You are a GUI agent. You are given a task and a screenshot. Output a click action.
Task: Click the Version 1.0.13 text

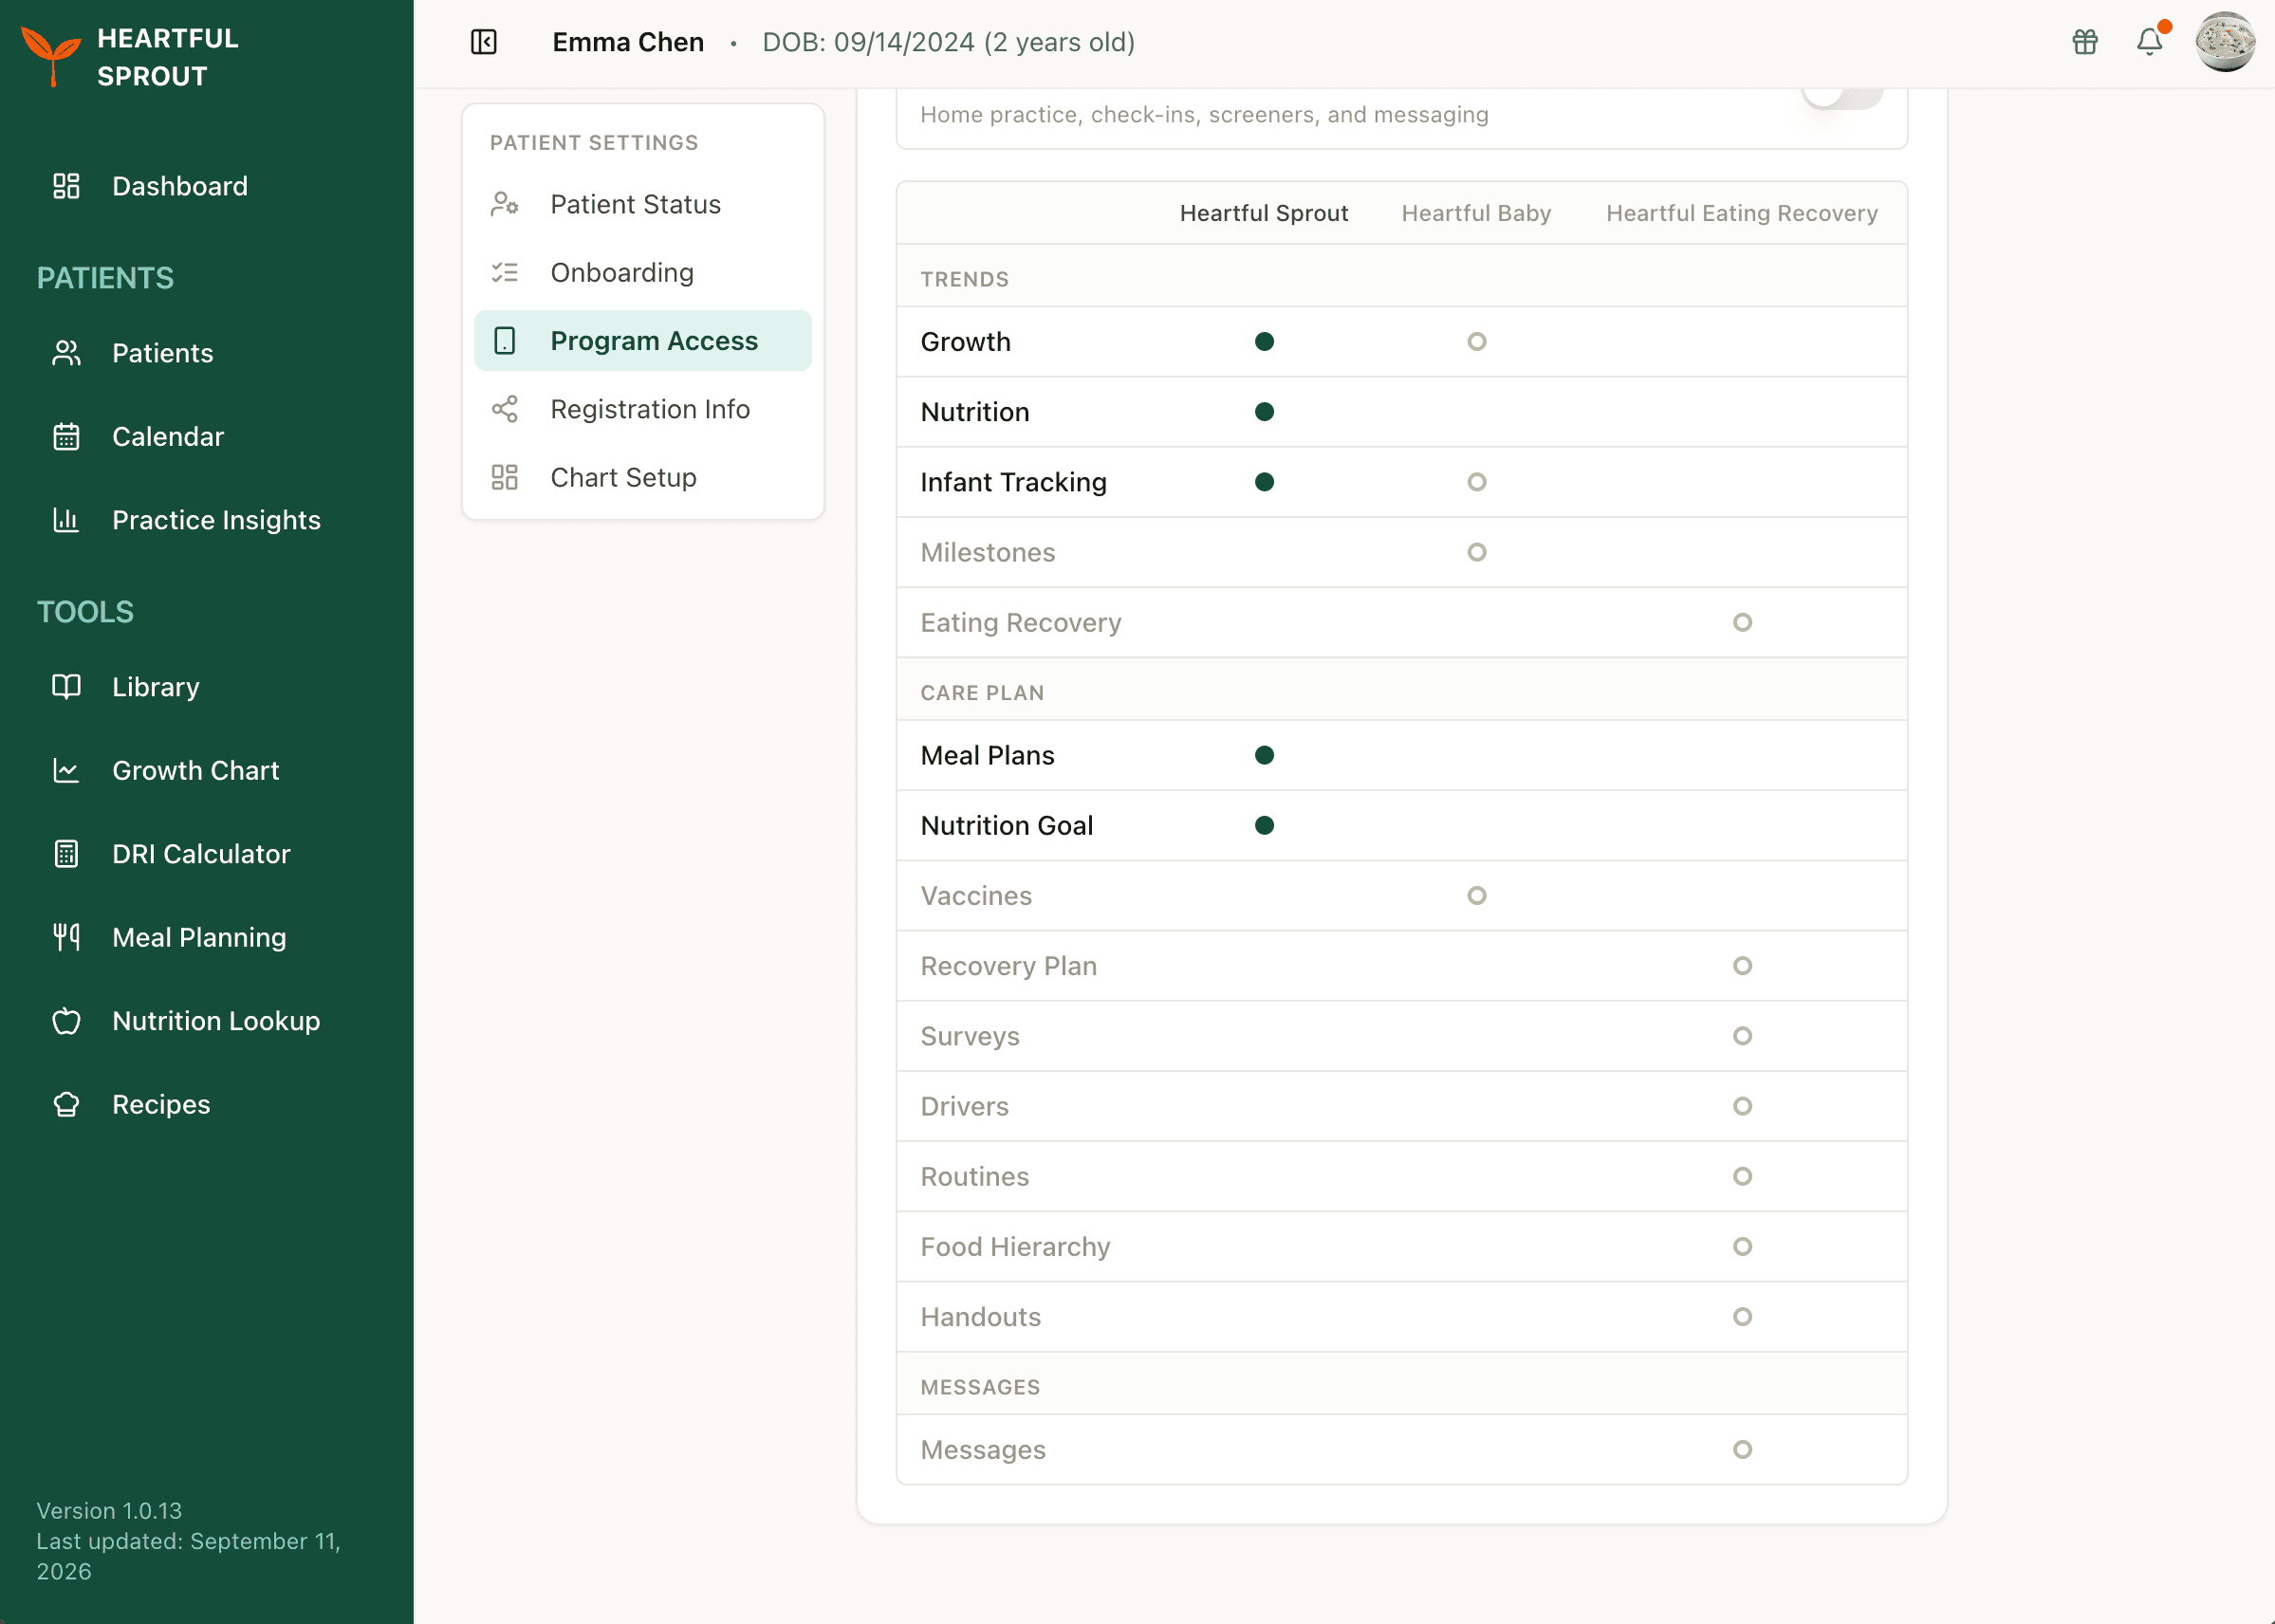coord(109,1510)
